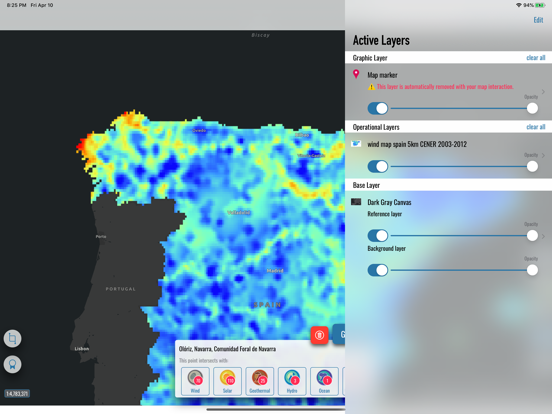Click the Wi-Fi status icon

click(x=519, y=5)
